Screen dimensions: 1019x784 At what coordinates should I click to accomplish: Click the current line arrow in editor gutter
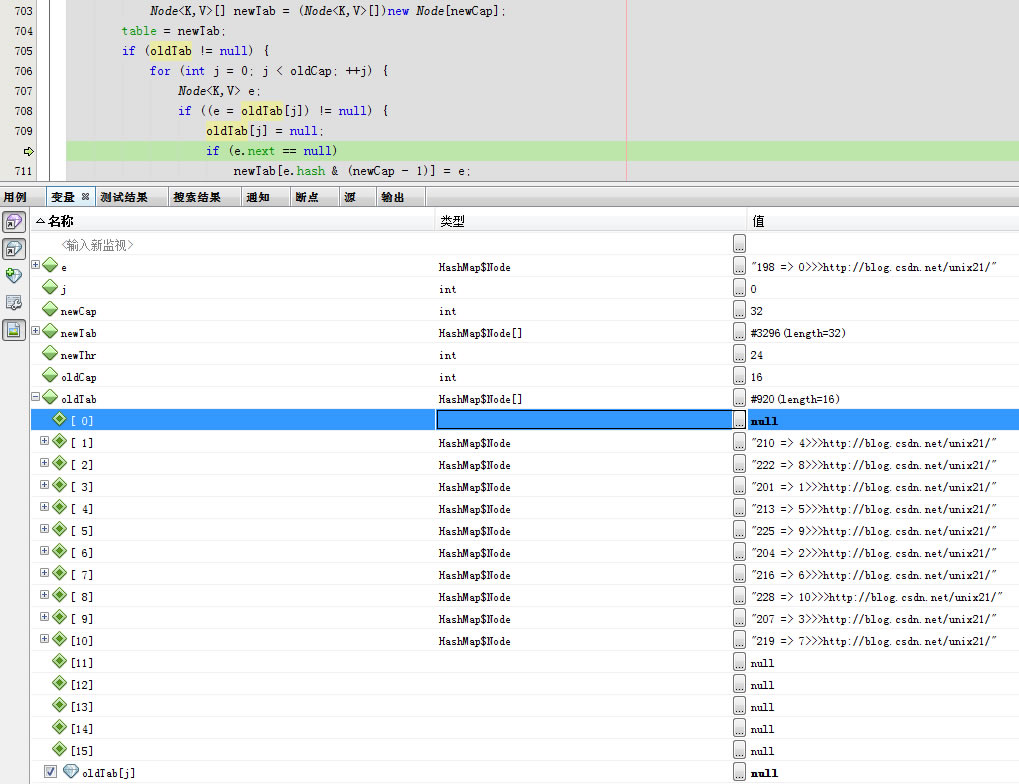click(x=29, y=151)
